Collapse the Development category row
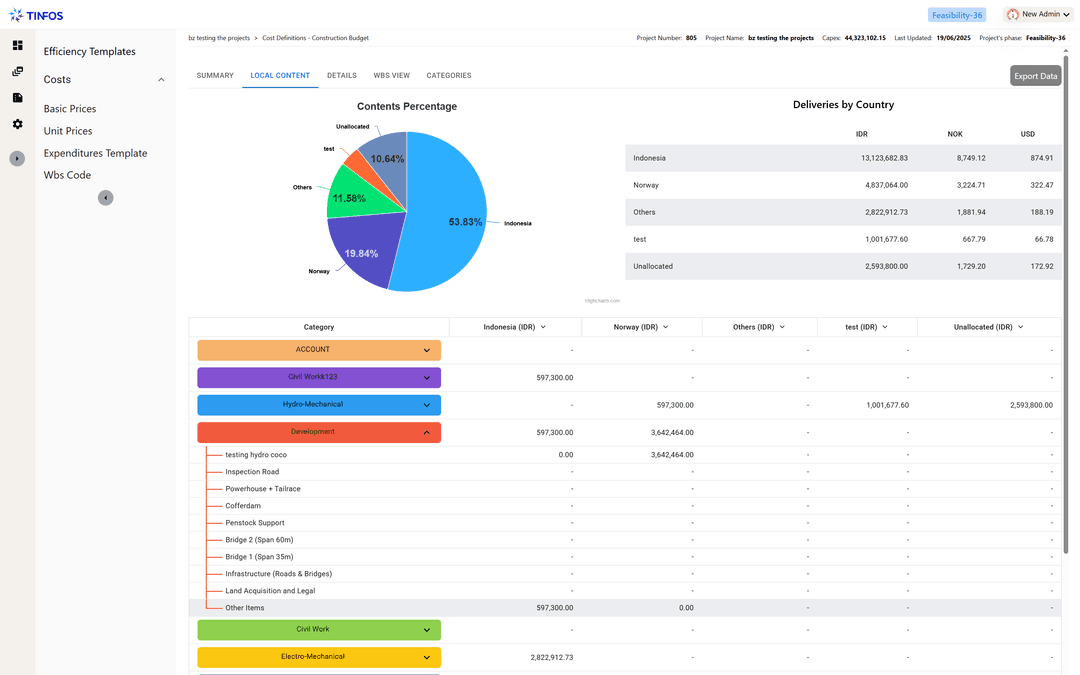Image resolution: width=1080 pixels, height=675 pixels. point(427,433)
